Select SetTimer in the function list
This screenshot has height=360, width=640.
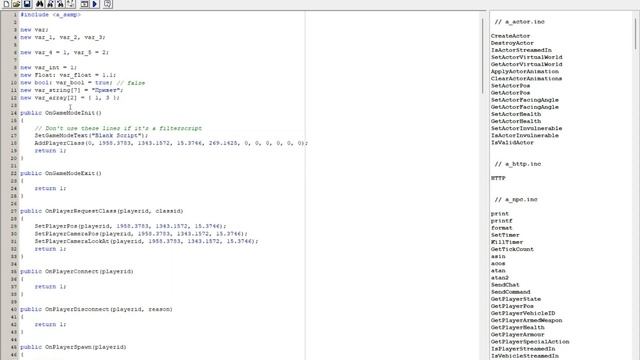[505, 235]
